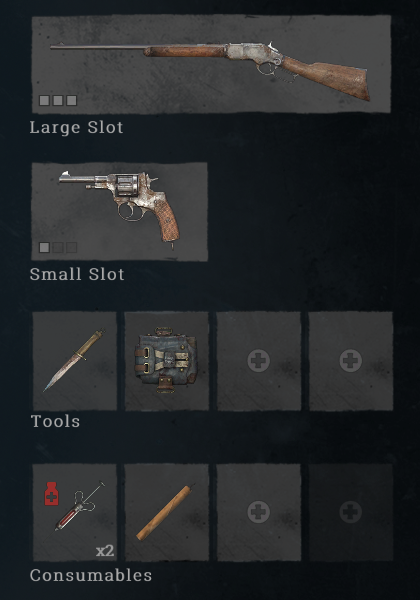Click the last size square under rifle
The image size is (420, 600).
[72, 100]
